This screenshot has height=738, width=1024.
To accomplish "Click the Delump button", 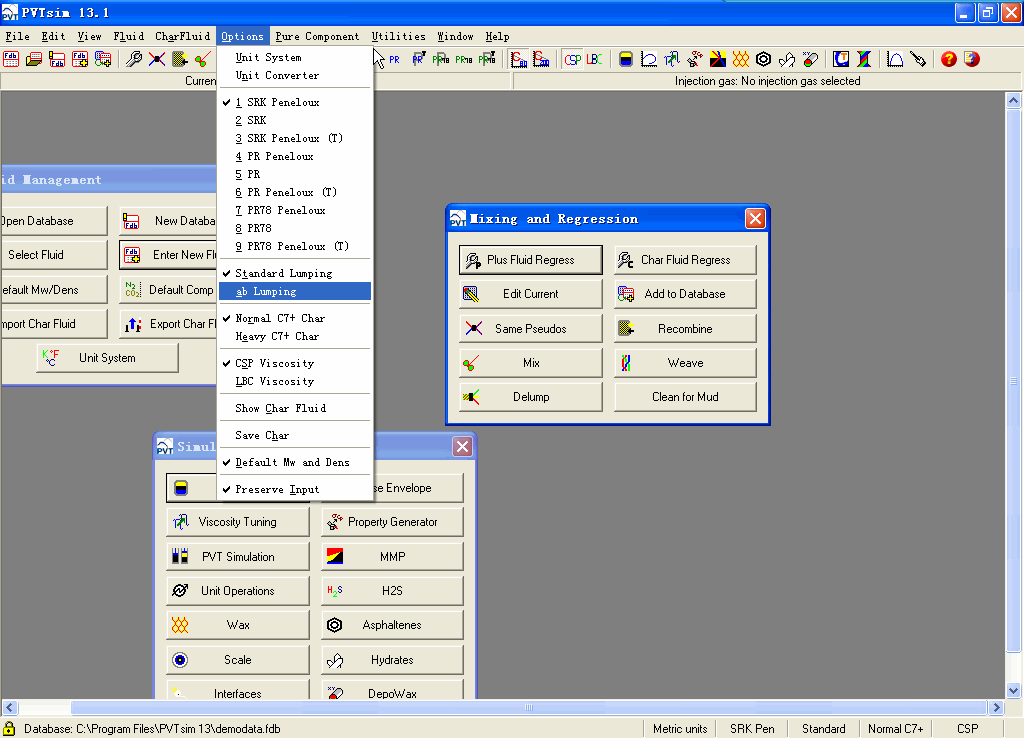I will (x=531, y=397).
